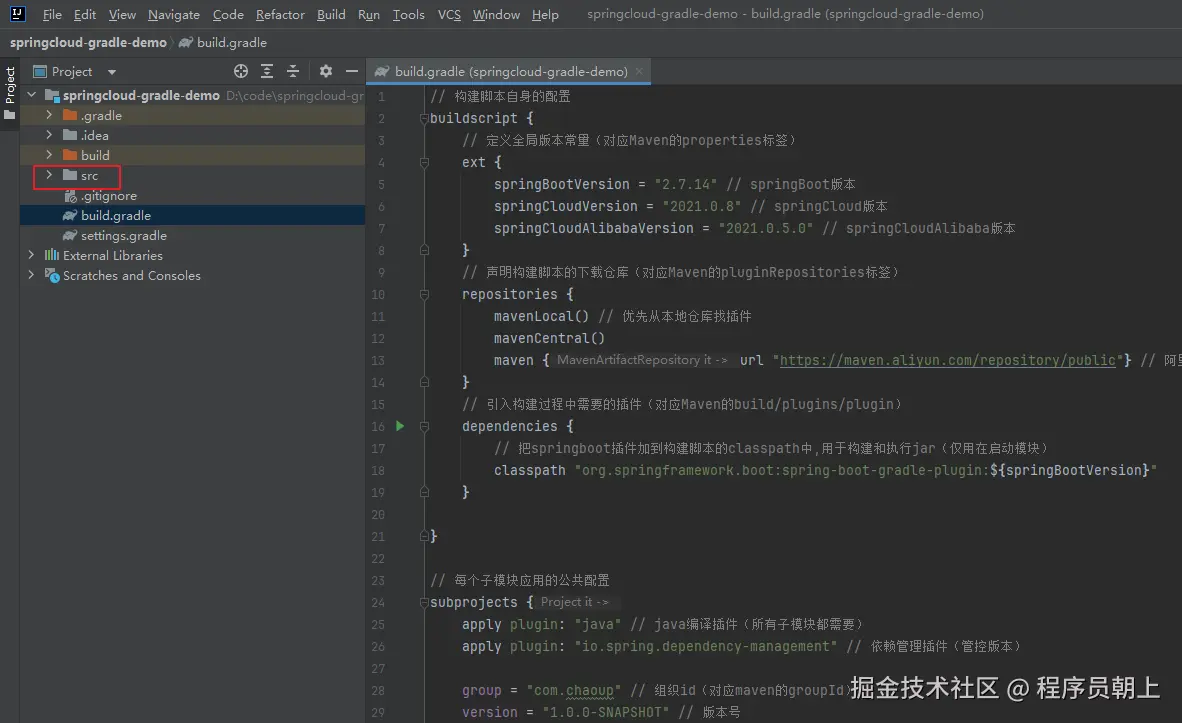
Task: Open Project panel settings gear icon
Action: coord(325,71)
